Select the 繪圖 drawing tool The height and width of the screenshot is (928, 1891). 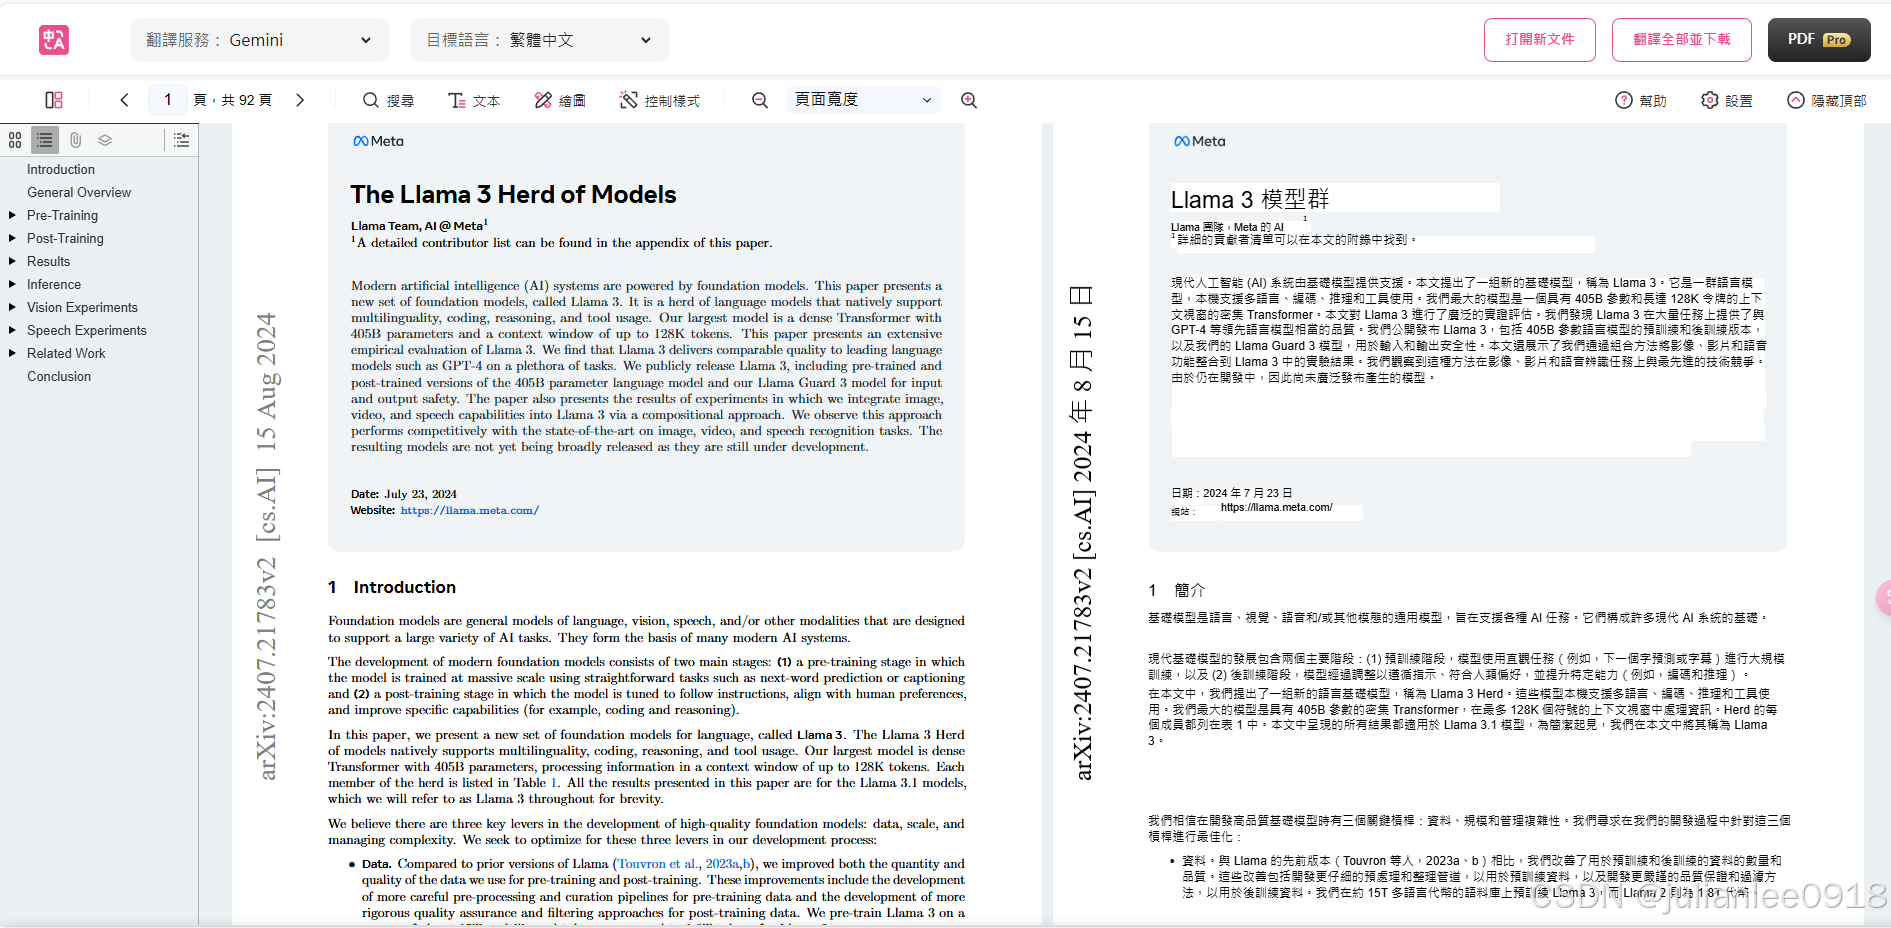coord(560,100)
